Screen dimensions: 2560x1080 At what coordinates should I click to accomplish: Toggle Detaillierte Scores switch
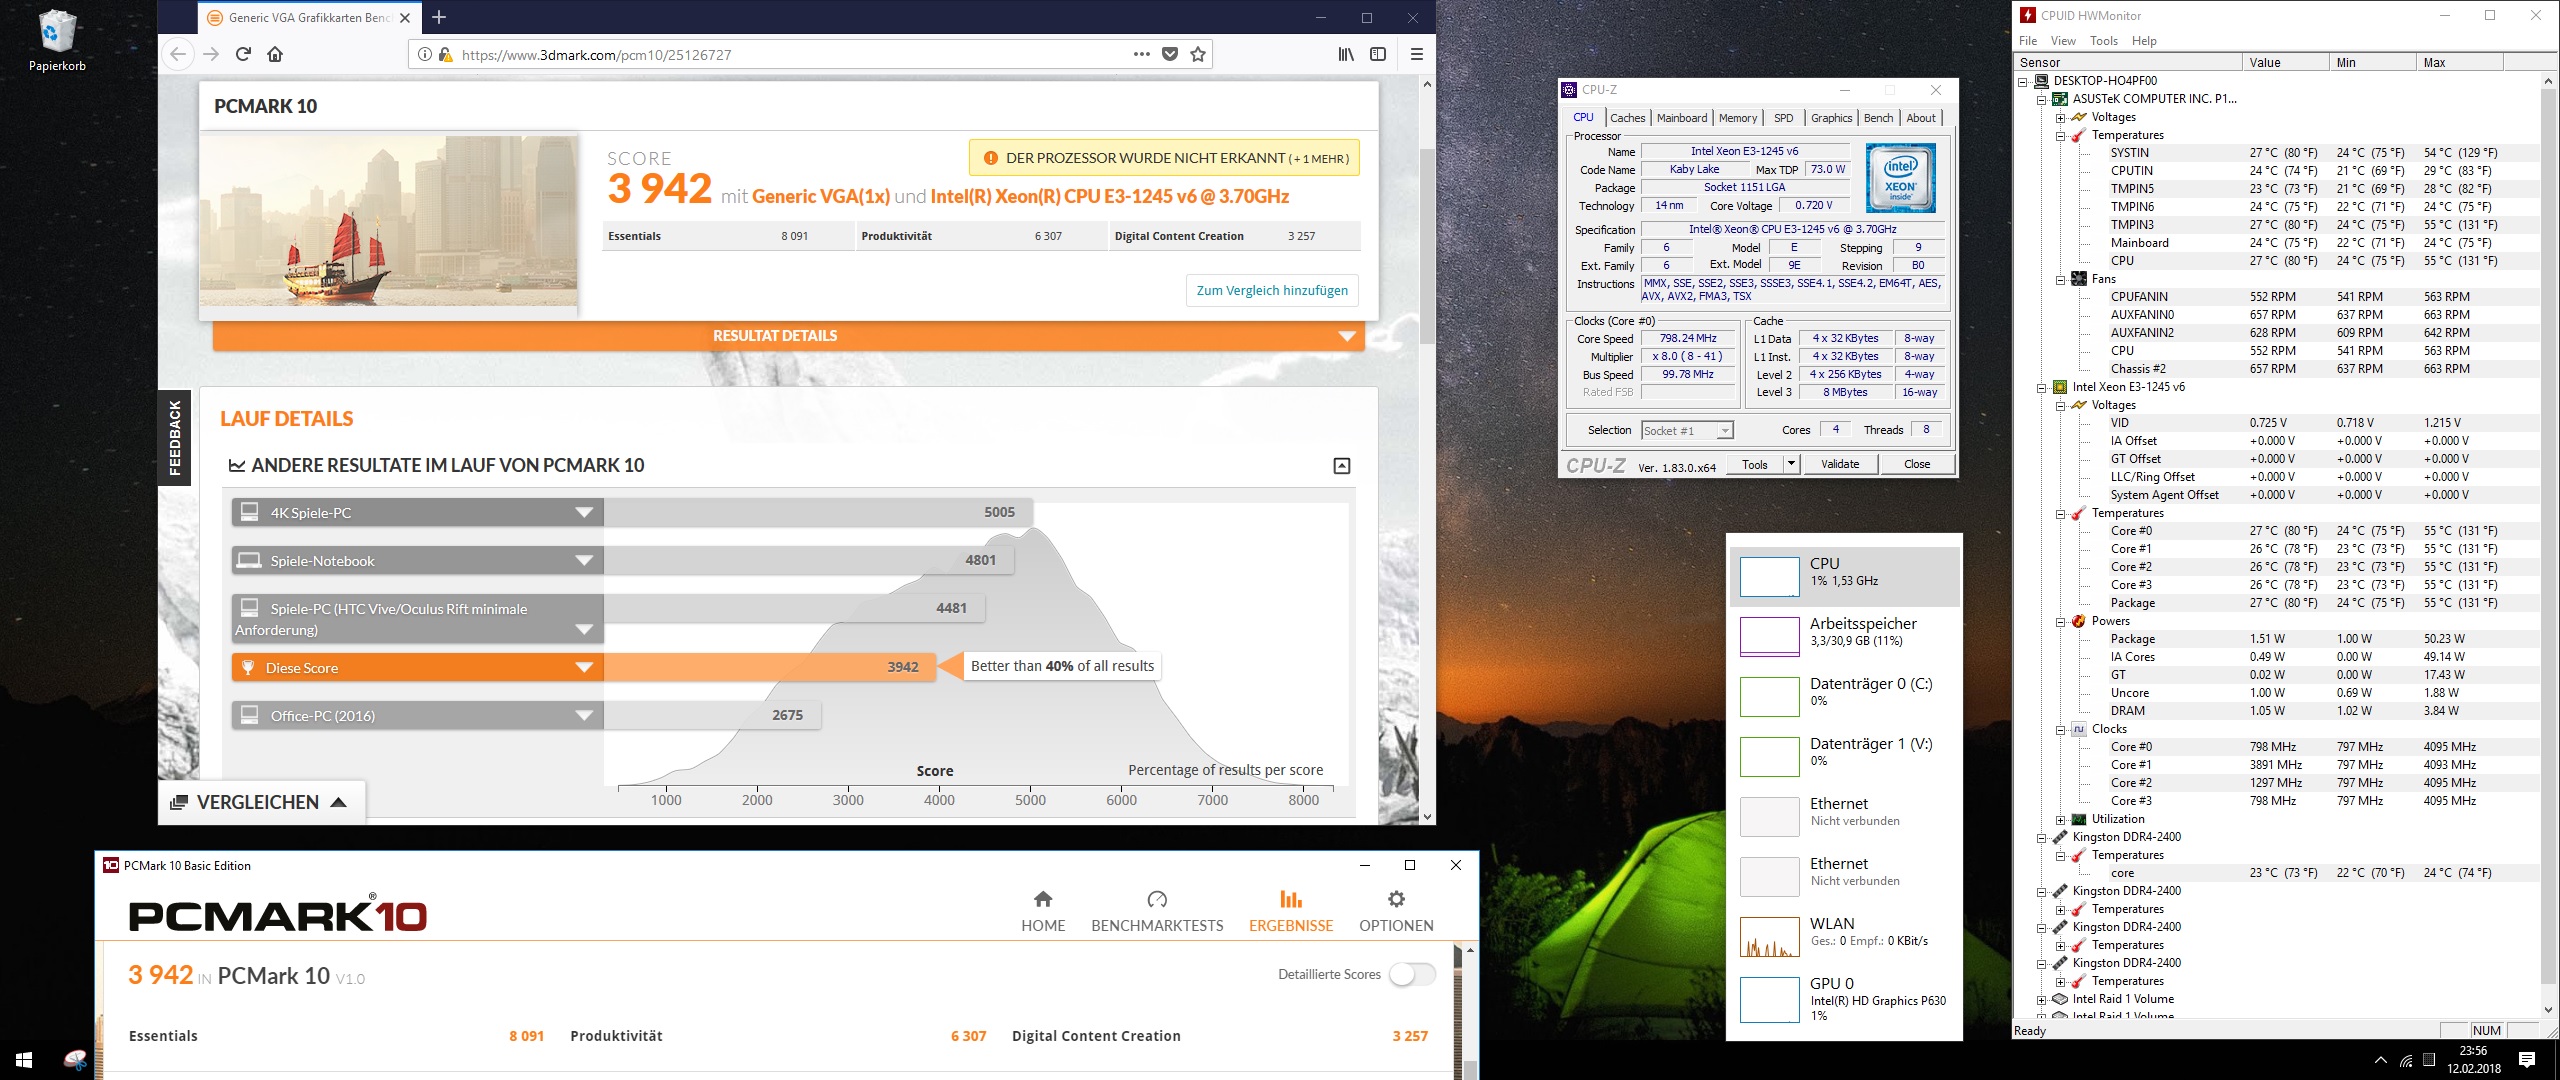[1412, 974]
